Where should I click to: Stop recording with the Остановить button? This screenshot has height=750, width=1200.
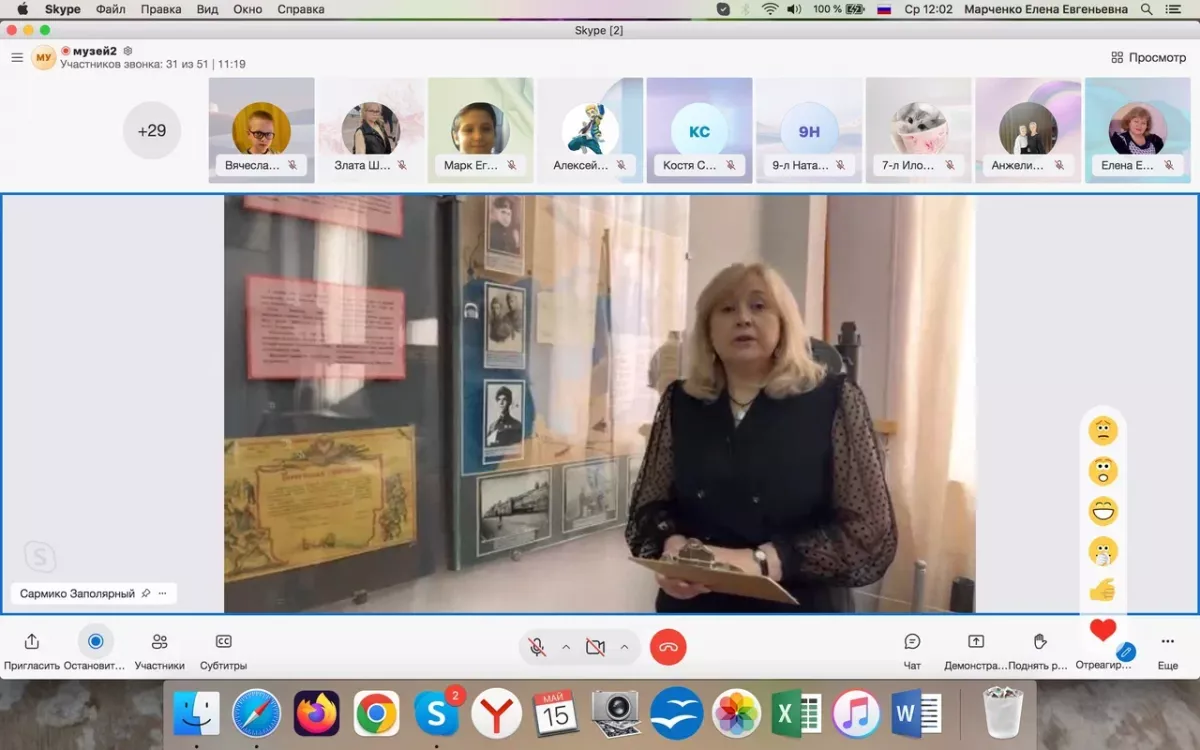point(96,642)
